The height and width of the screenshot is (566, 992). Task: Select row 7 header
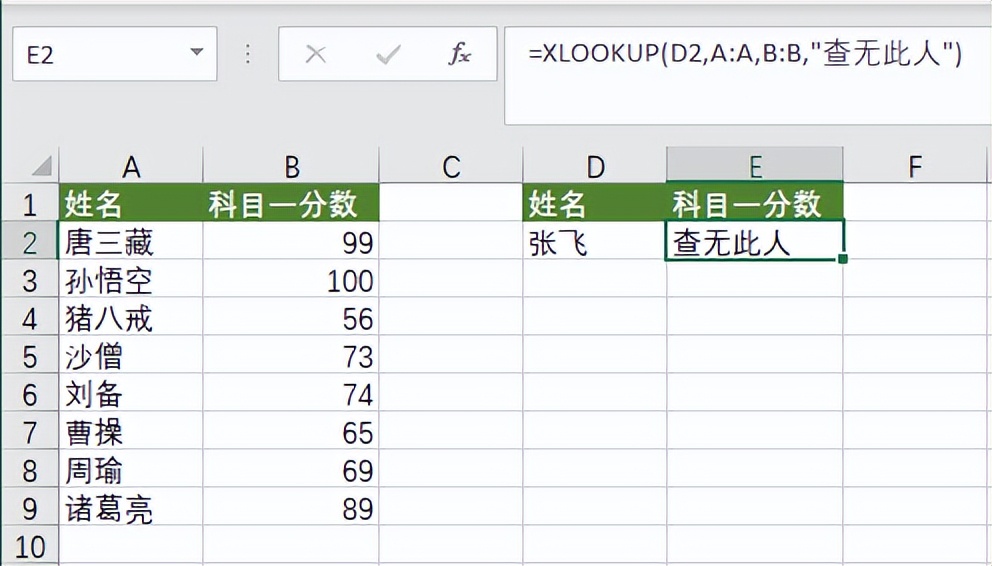pyautogui.click(x=30, y=431)
